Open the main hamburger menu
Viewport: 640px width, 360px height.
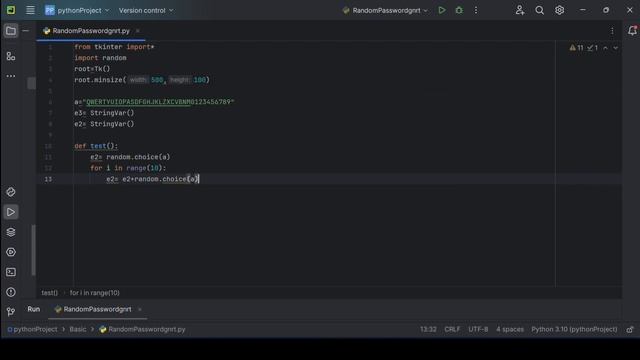(x=30, y=10)
